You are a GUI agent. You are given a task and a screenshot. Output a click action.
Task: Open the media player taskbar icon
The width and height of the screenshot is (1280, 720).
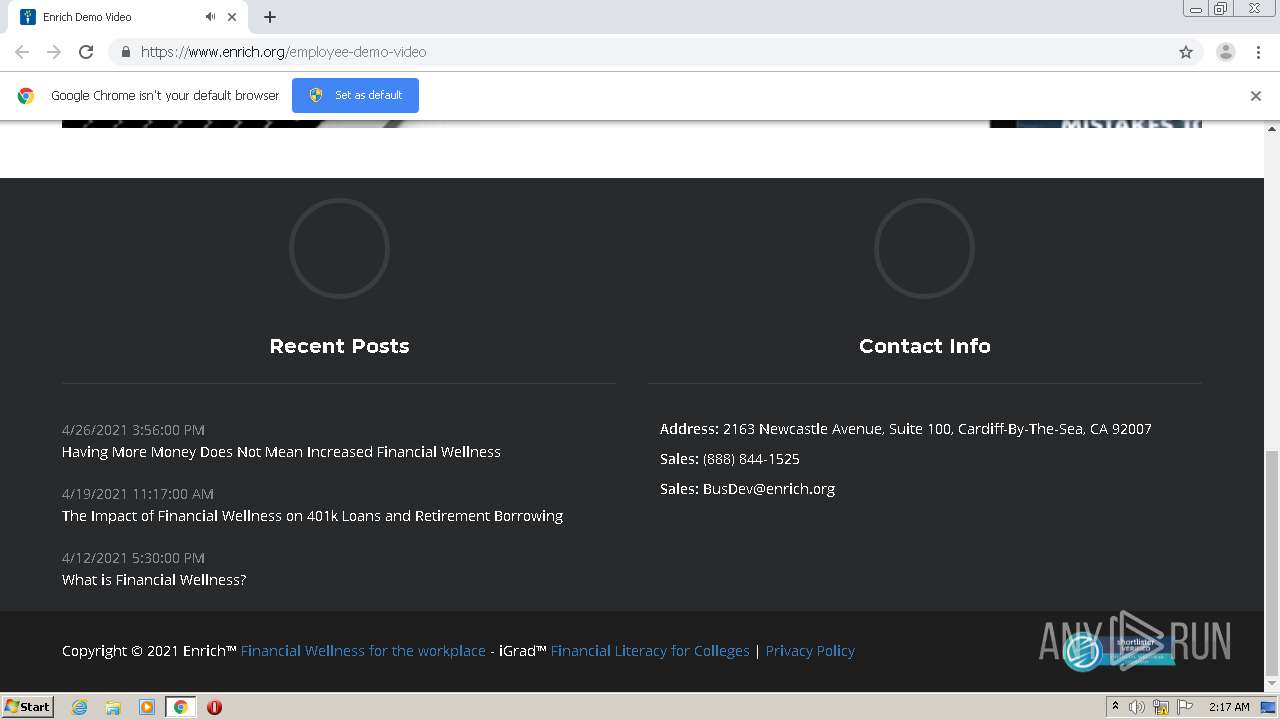[x=147, y=707]
